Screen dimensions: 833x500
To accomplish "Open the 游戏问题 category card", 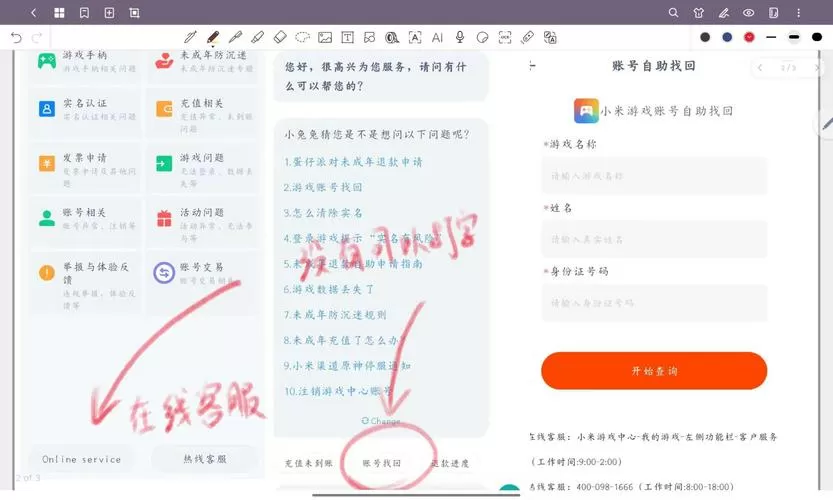I will pyautogui.click(x=203, y=167).
